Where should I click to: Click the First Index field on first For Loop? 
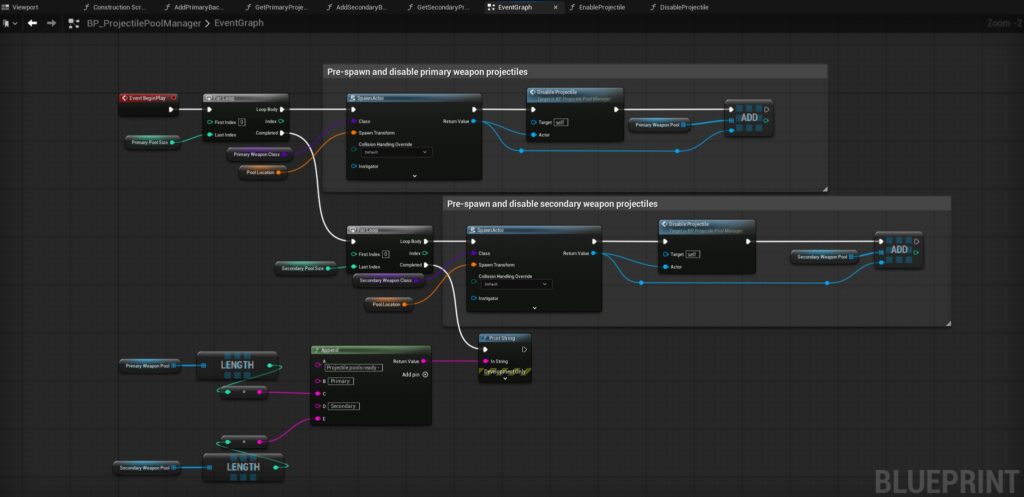(x=243, y=122)
